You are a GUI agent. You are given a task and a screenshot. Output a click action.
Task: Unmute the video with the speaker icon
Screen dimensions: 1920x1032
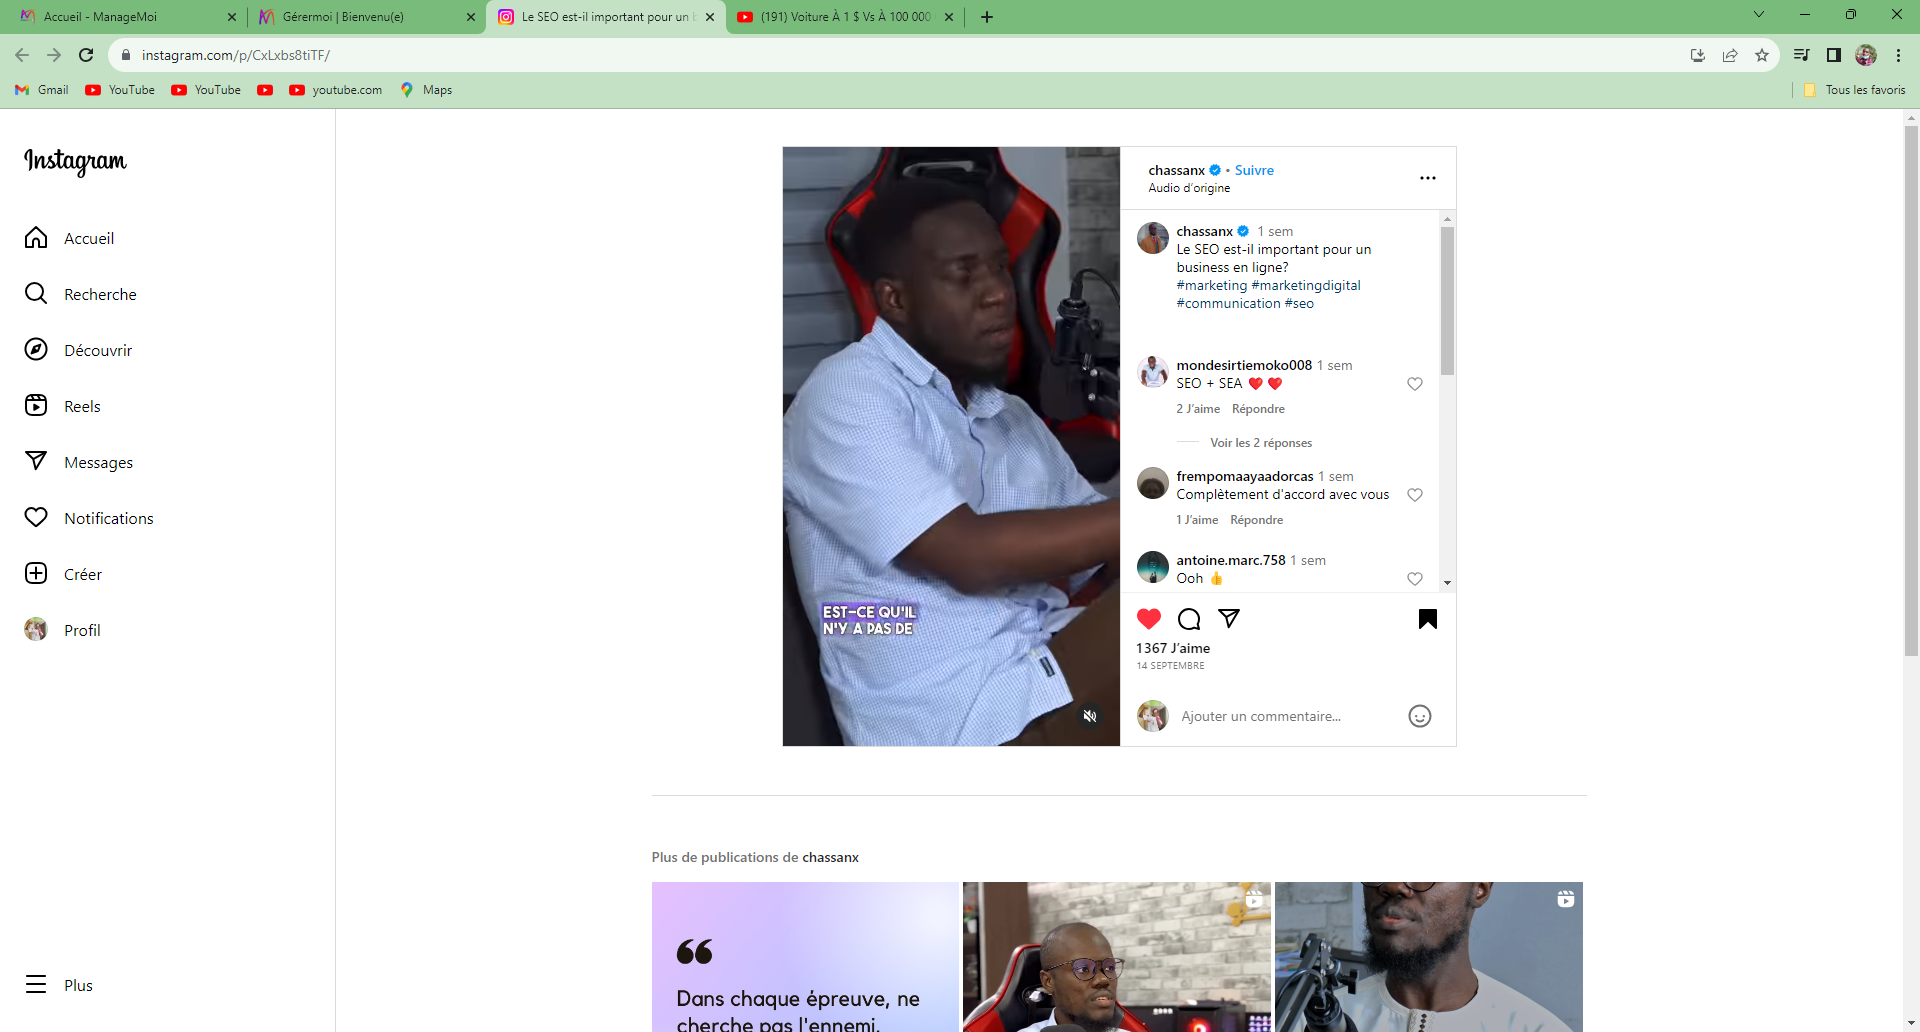pyautogui.click(x=1090, y=716)
